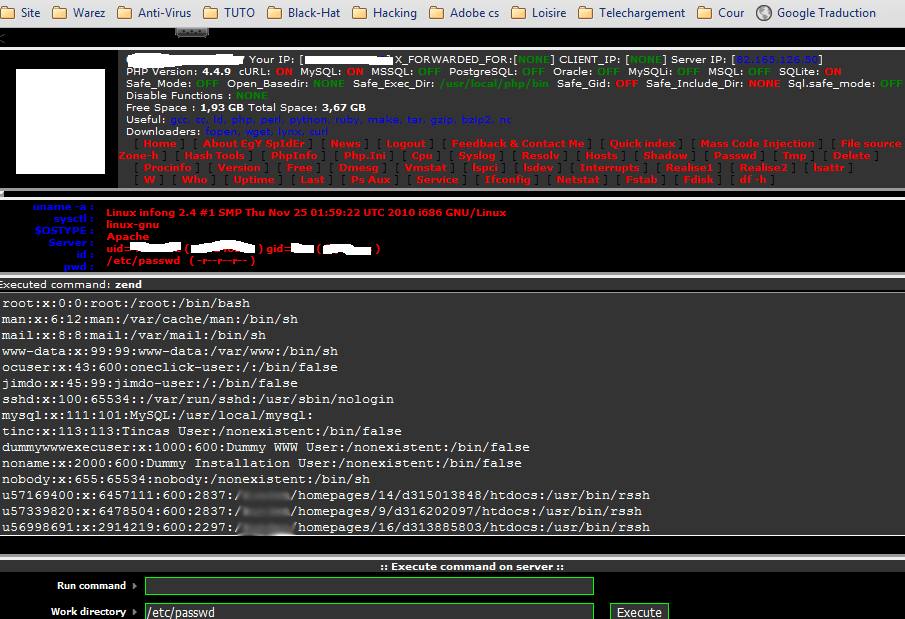Image resolution: width=905 pixels, height=619 pixels.
Task: Click the Tmp link
Action: pos(794,156)
